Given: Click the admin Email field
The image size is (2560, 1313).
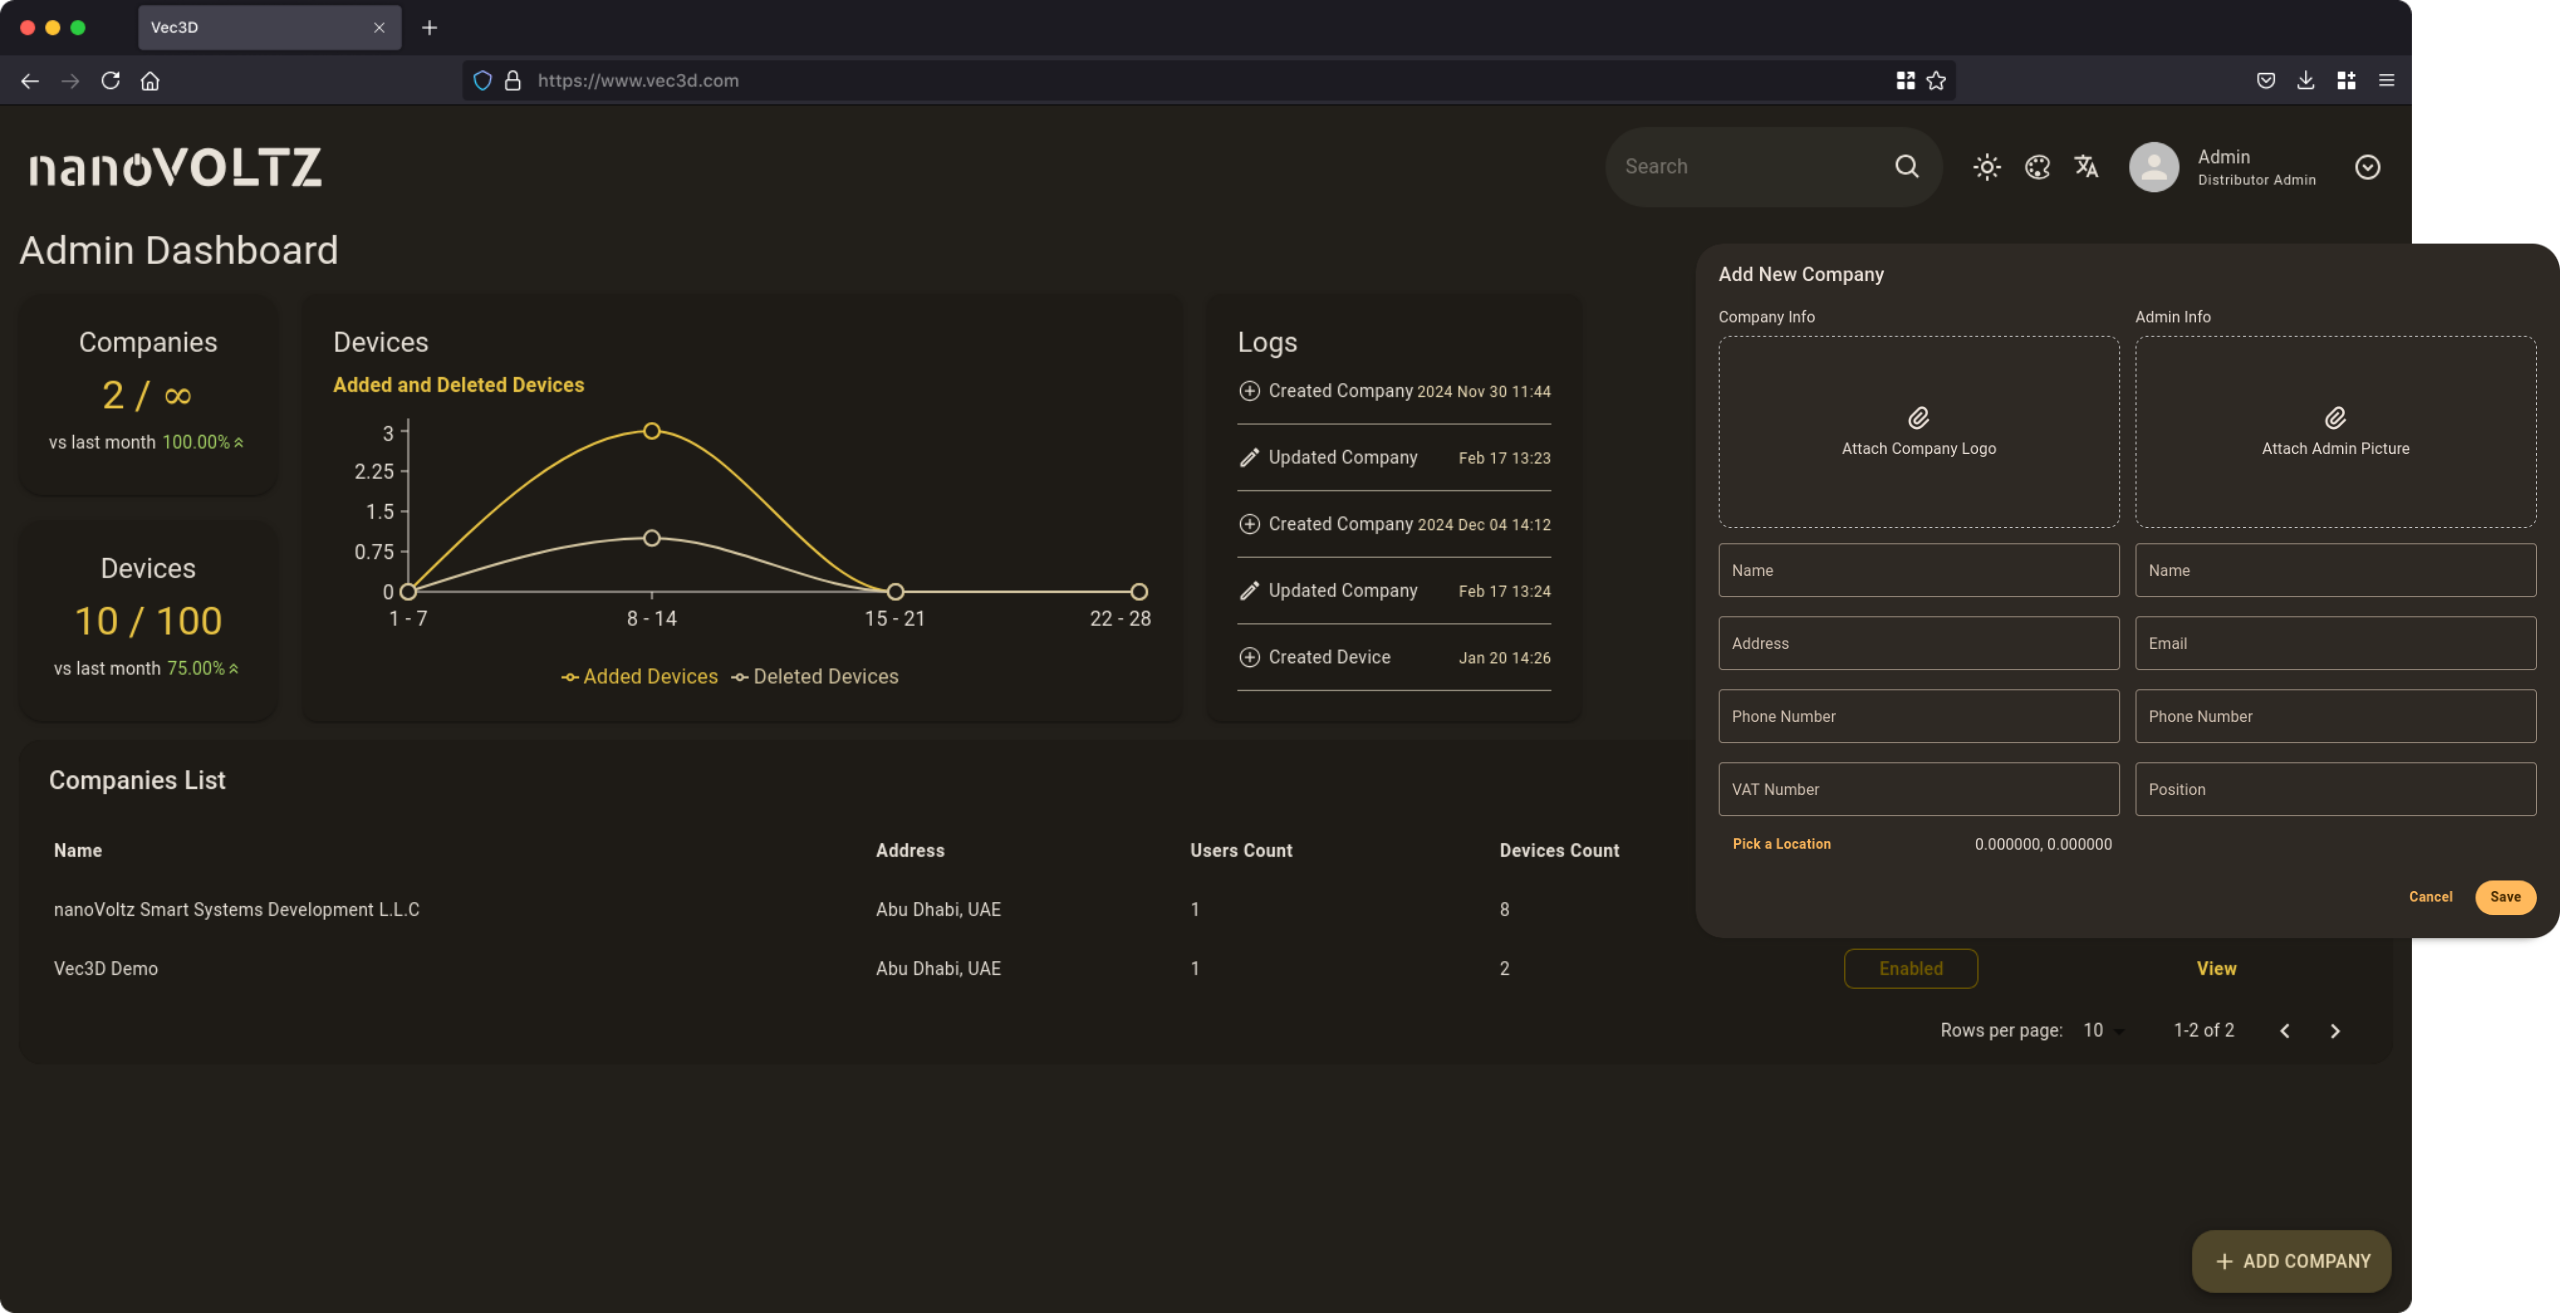Looking at the screenshot, I should pos(2335,643).
